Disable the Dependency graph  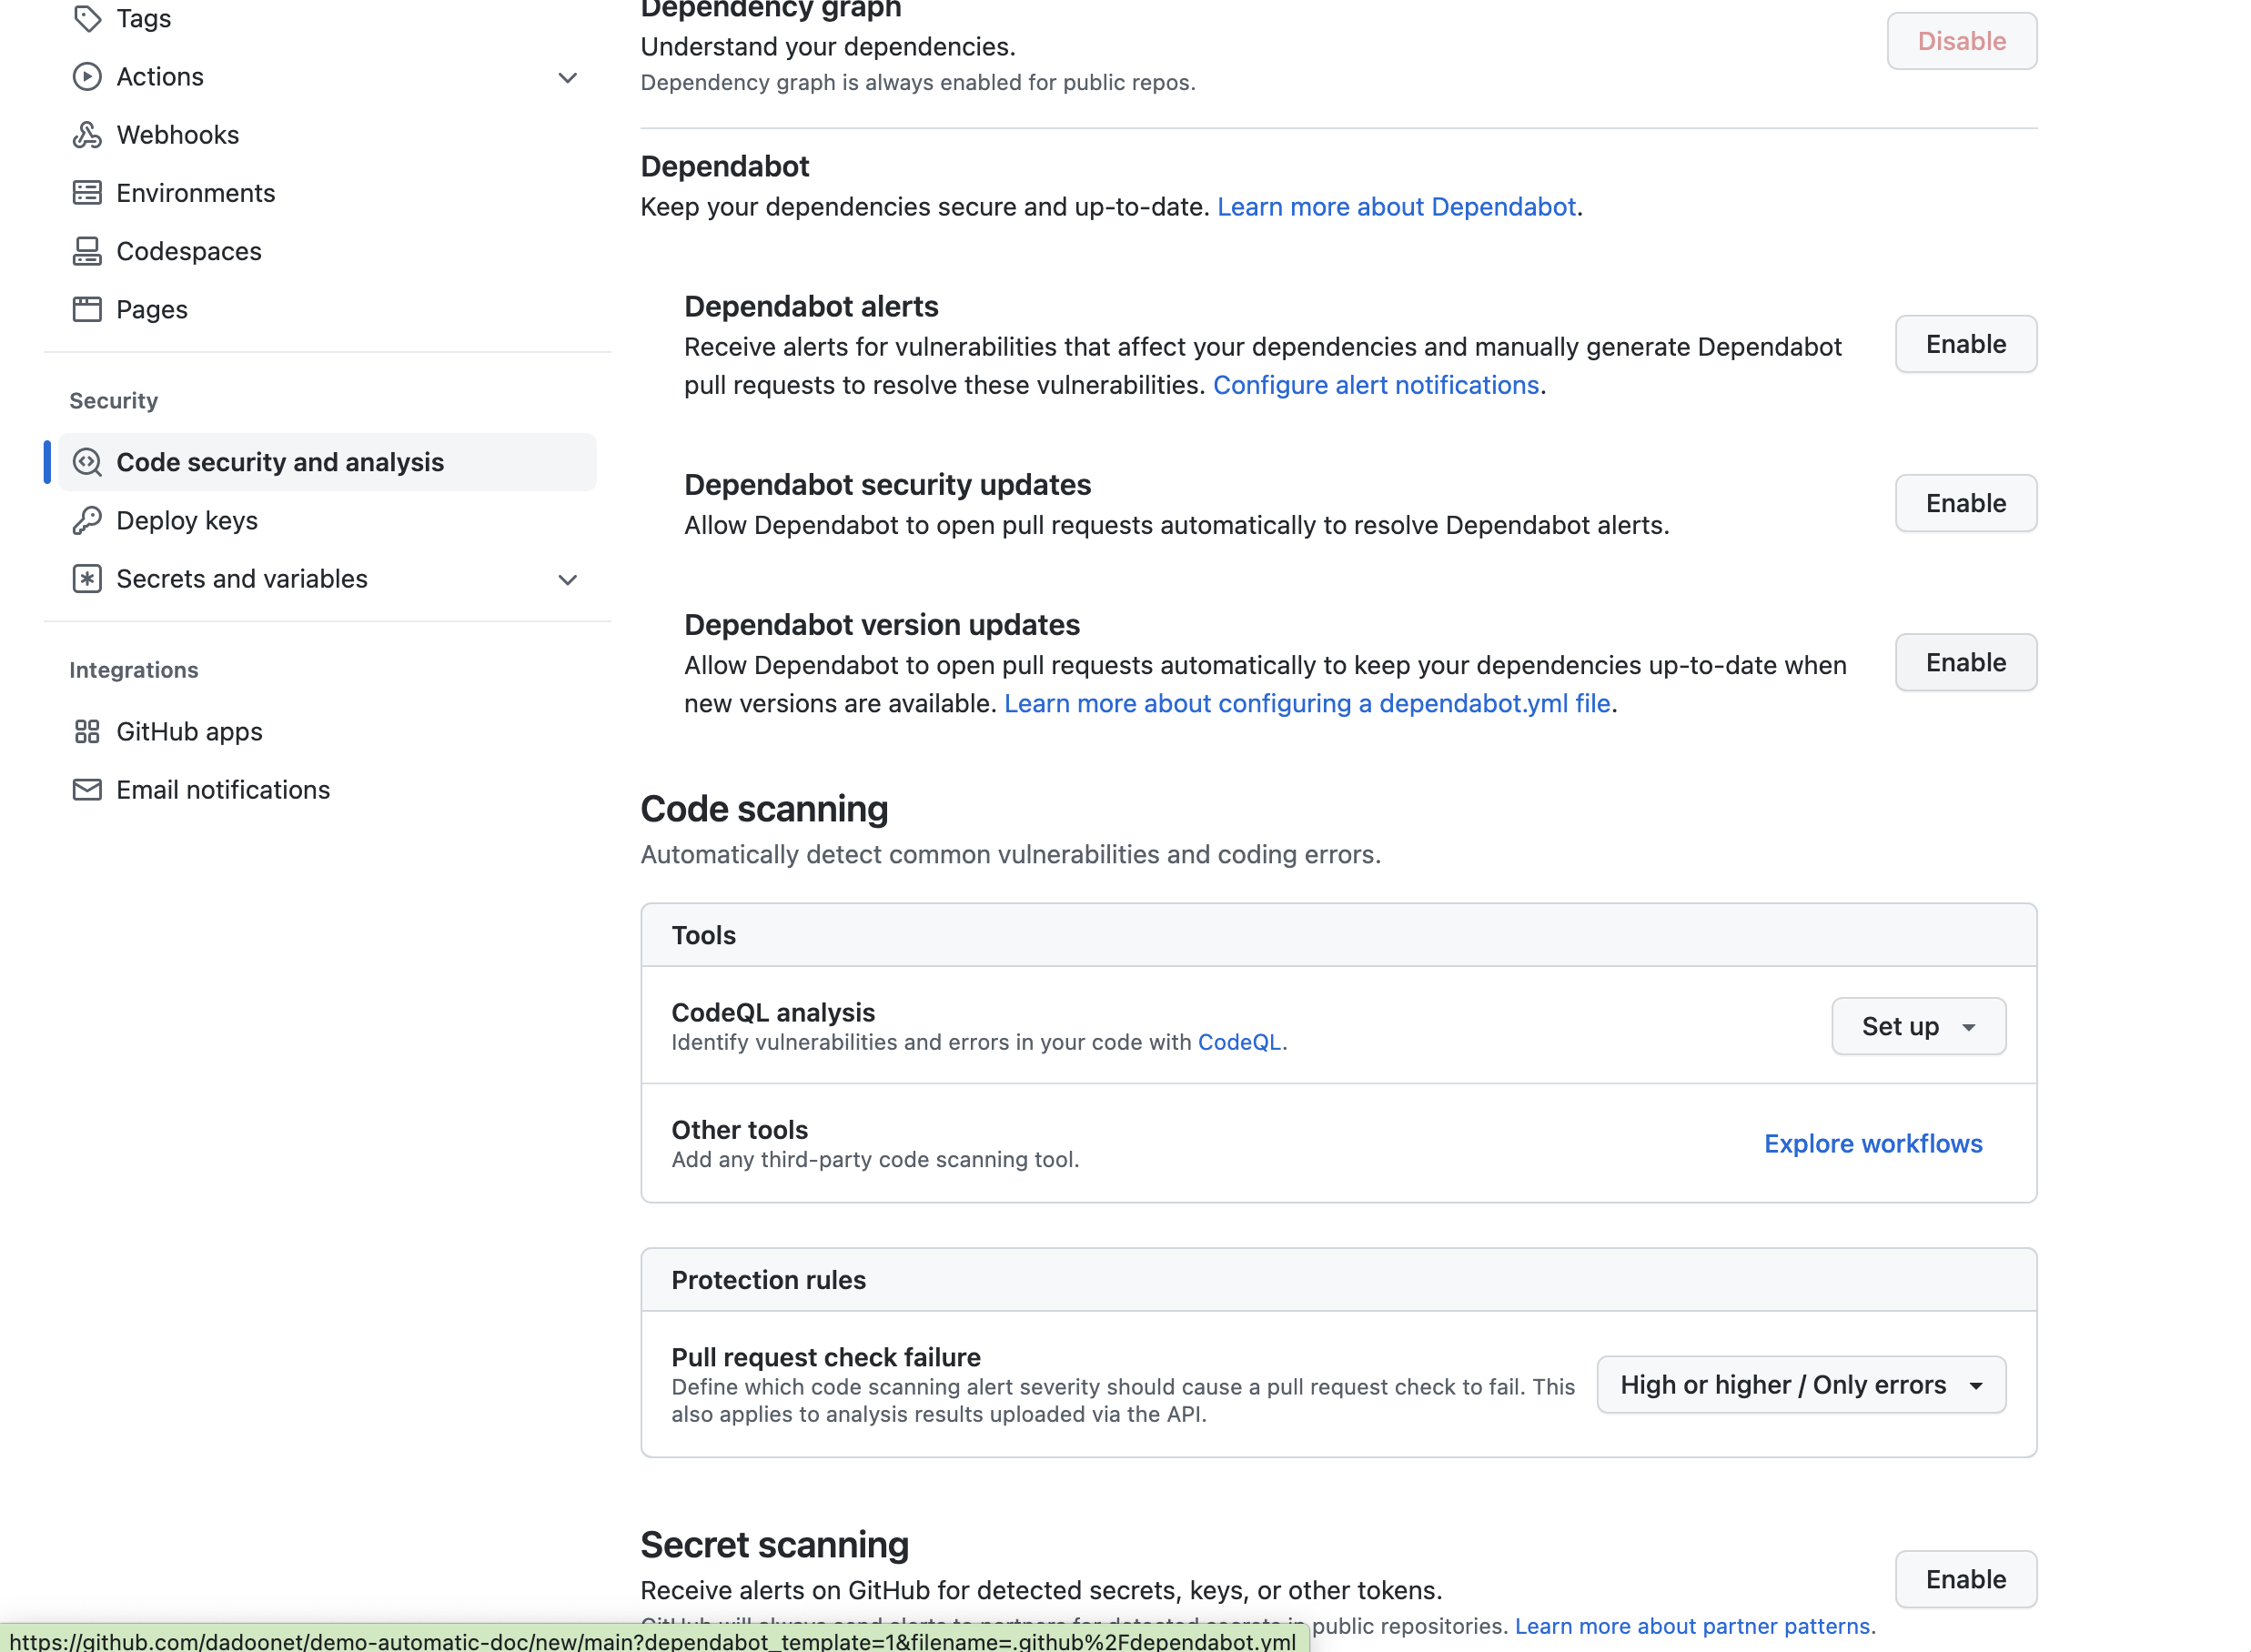[1962, 41]
